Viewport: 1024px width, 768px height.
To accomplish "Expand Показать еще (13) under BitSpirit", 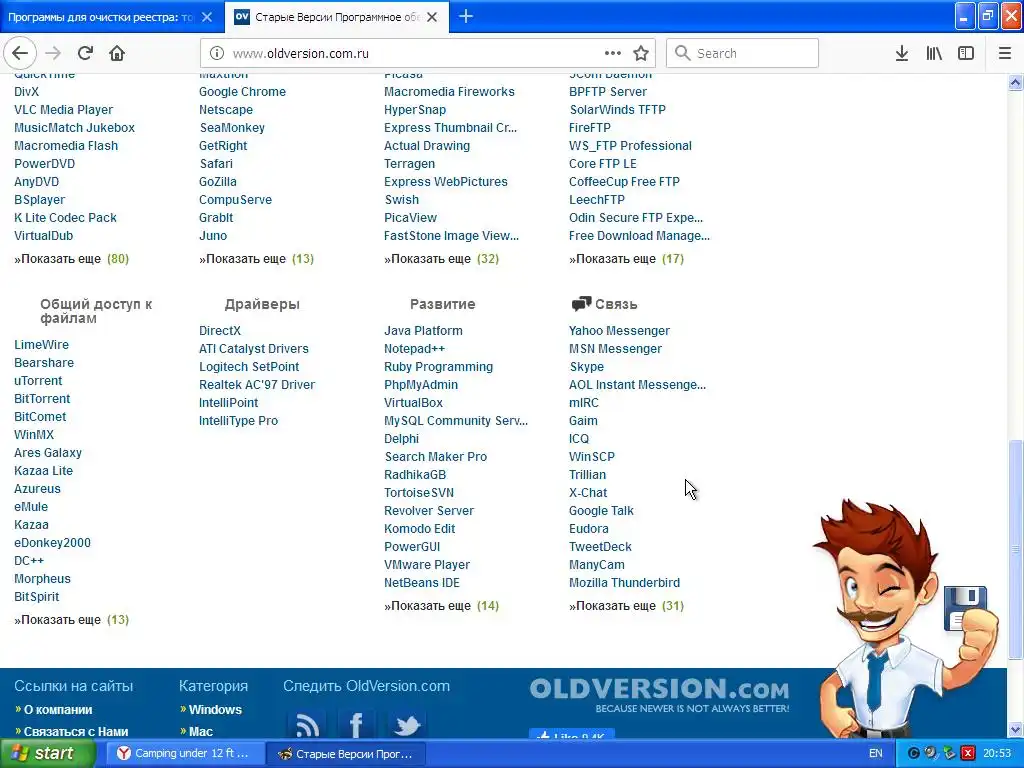I will click(72, 620).
